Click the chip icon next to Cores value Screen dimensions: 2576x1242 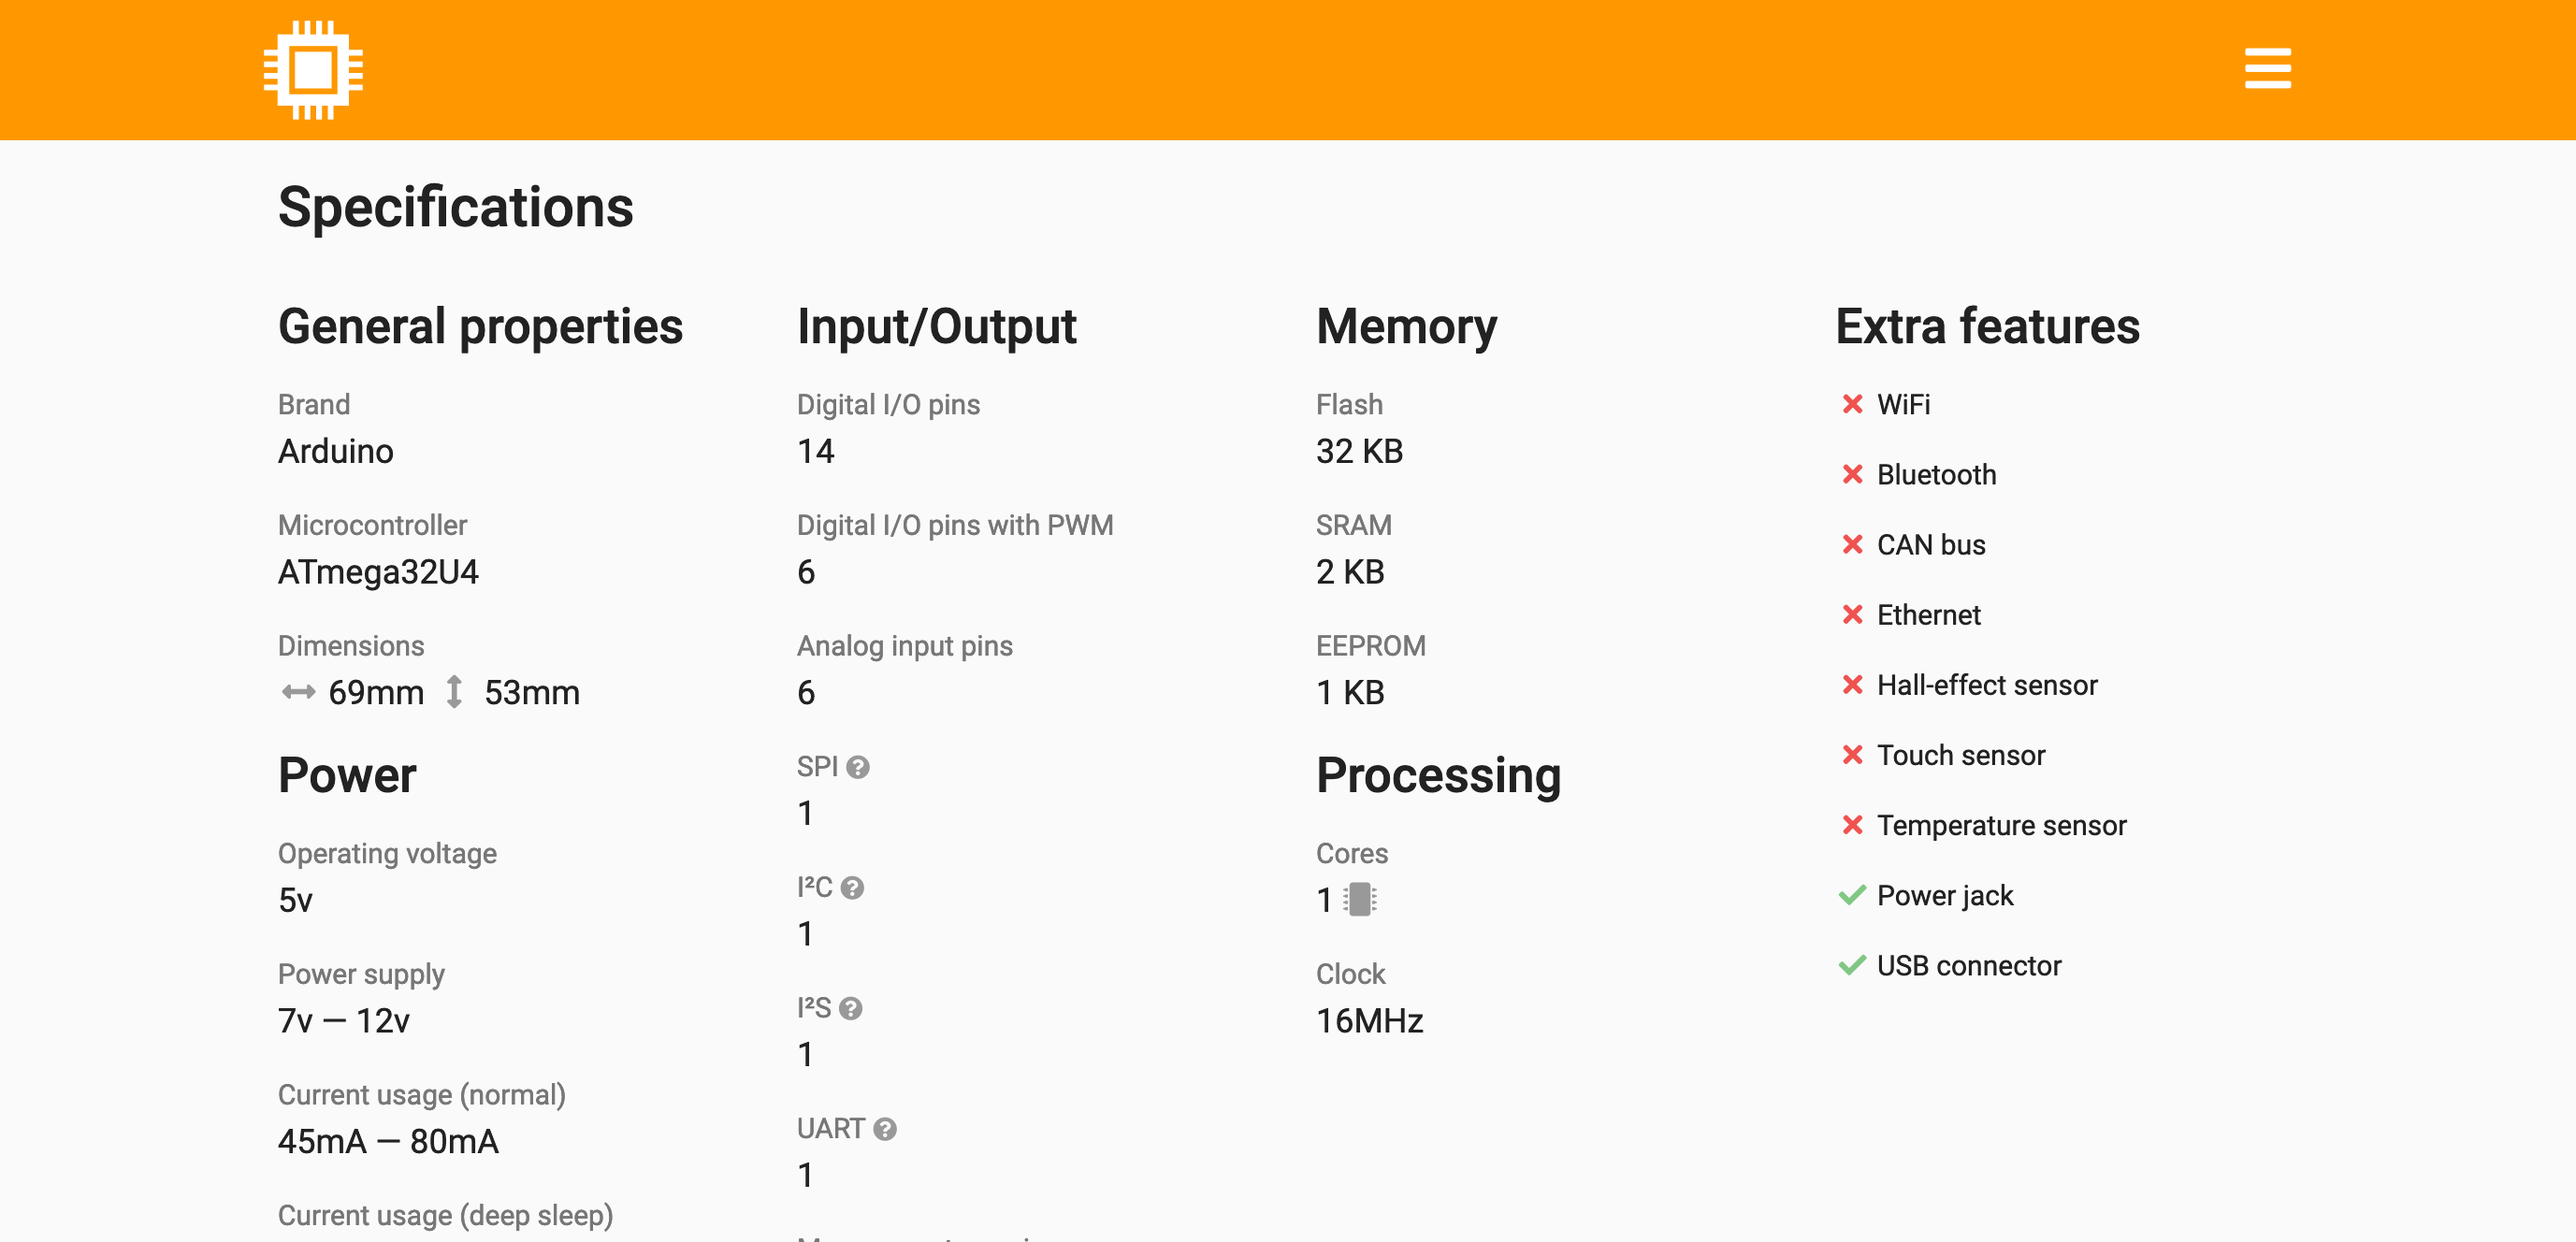point(1360,900)
